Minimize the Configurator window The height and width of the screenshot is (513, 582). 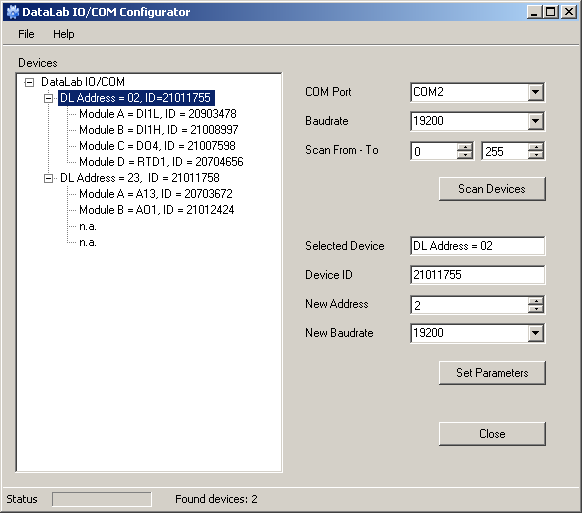(x=534, y=12)
